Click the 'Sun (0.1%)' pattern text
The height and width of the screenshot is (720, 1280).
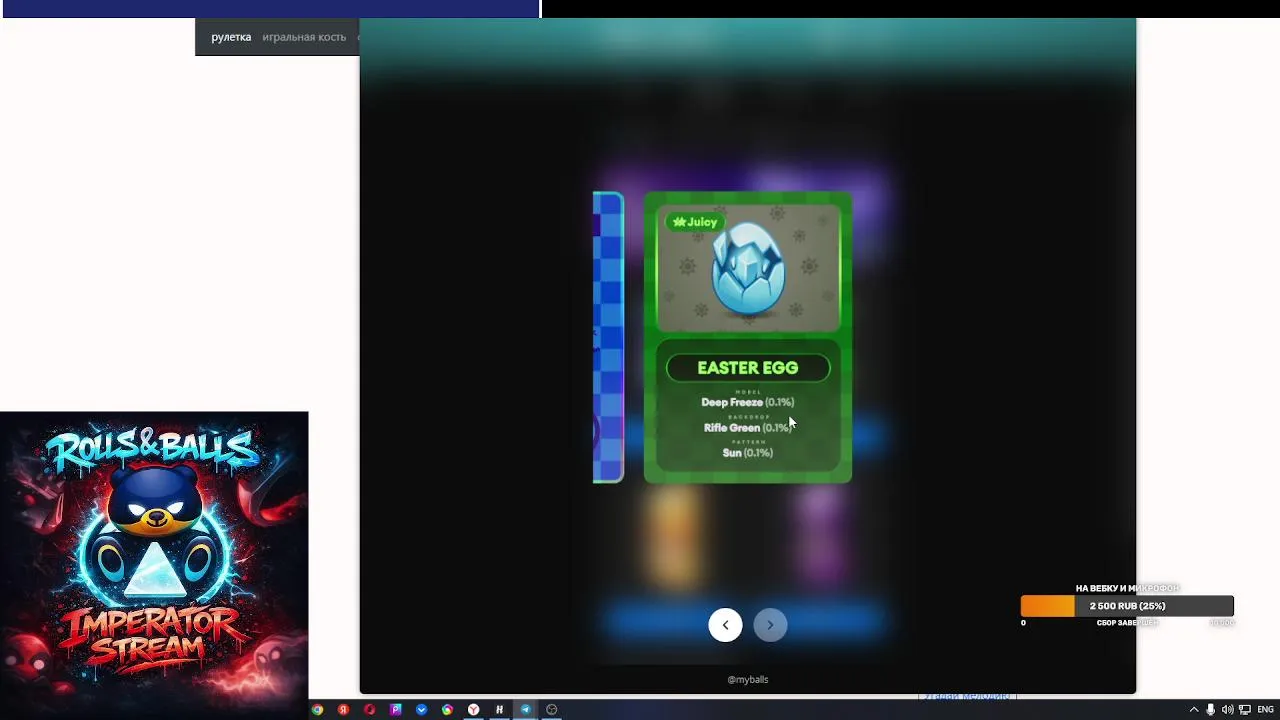click(x=748, y=453)
